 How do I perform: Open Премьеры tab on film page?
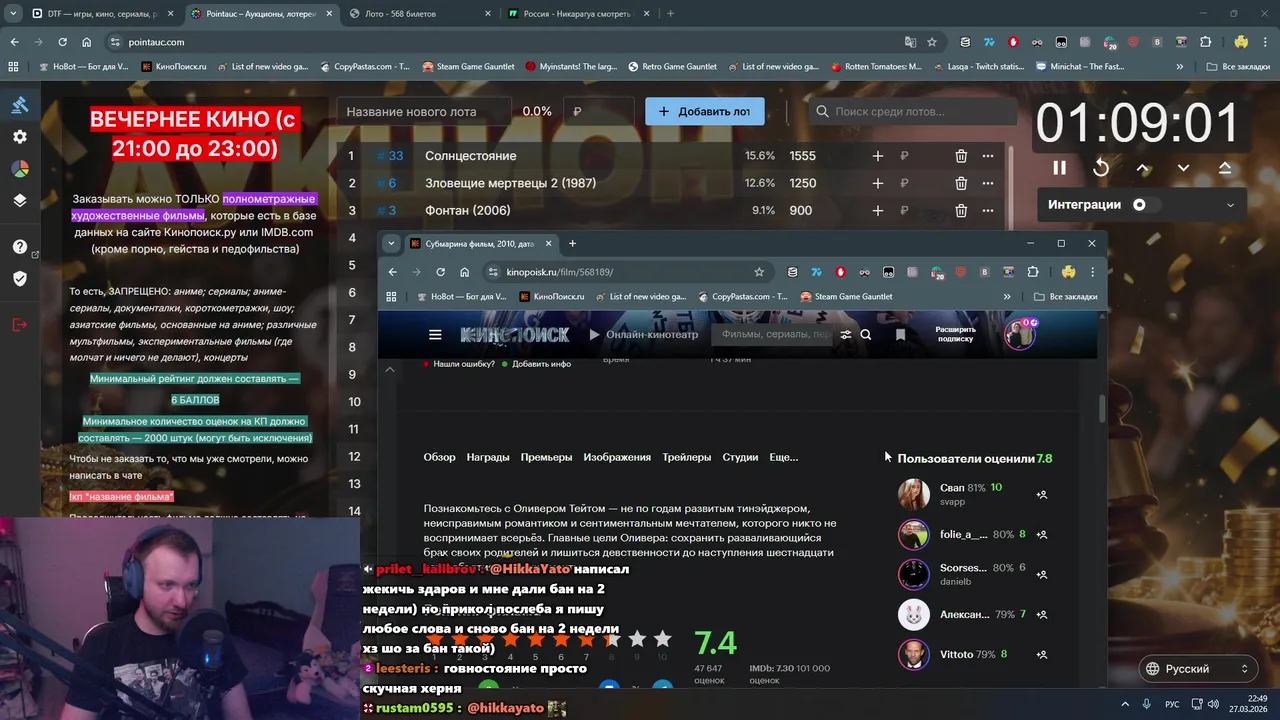click(546, 457)
